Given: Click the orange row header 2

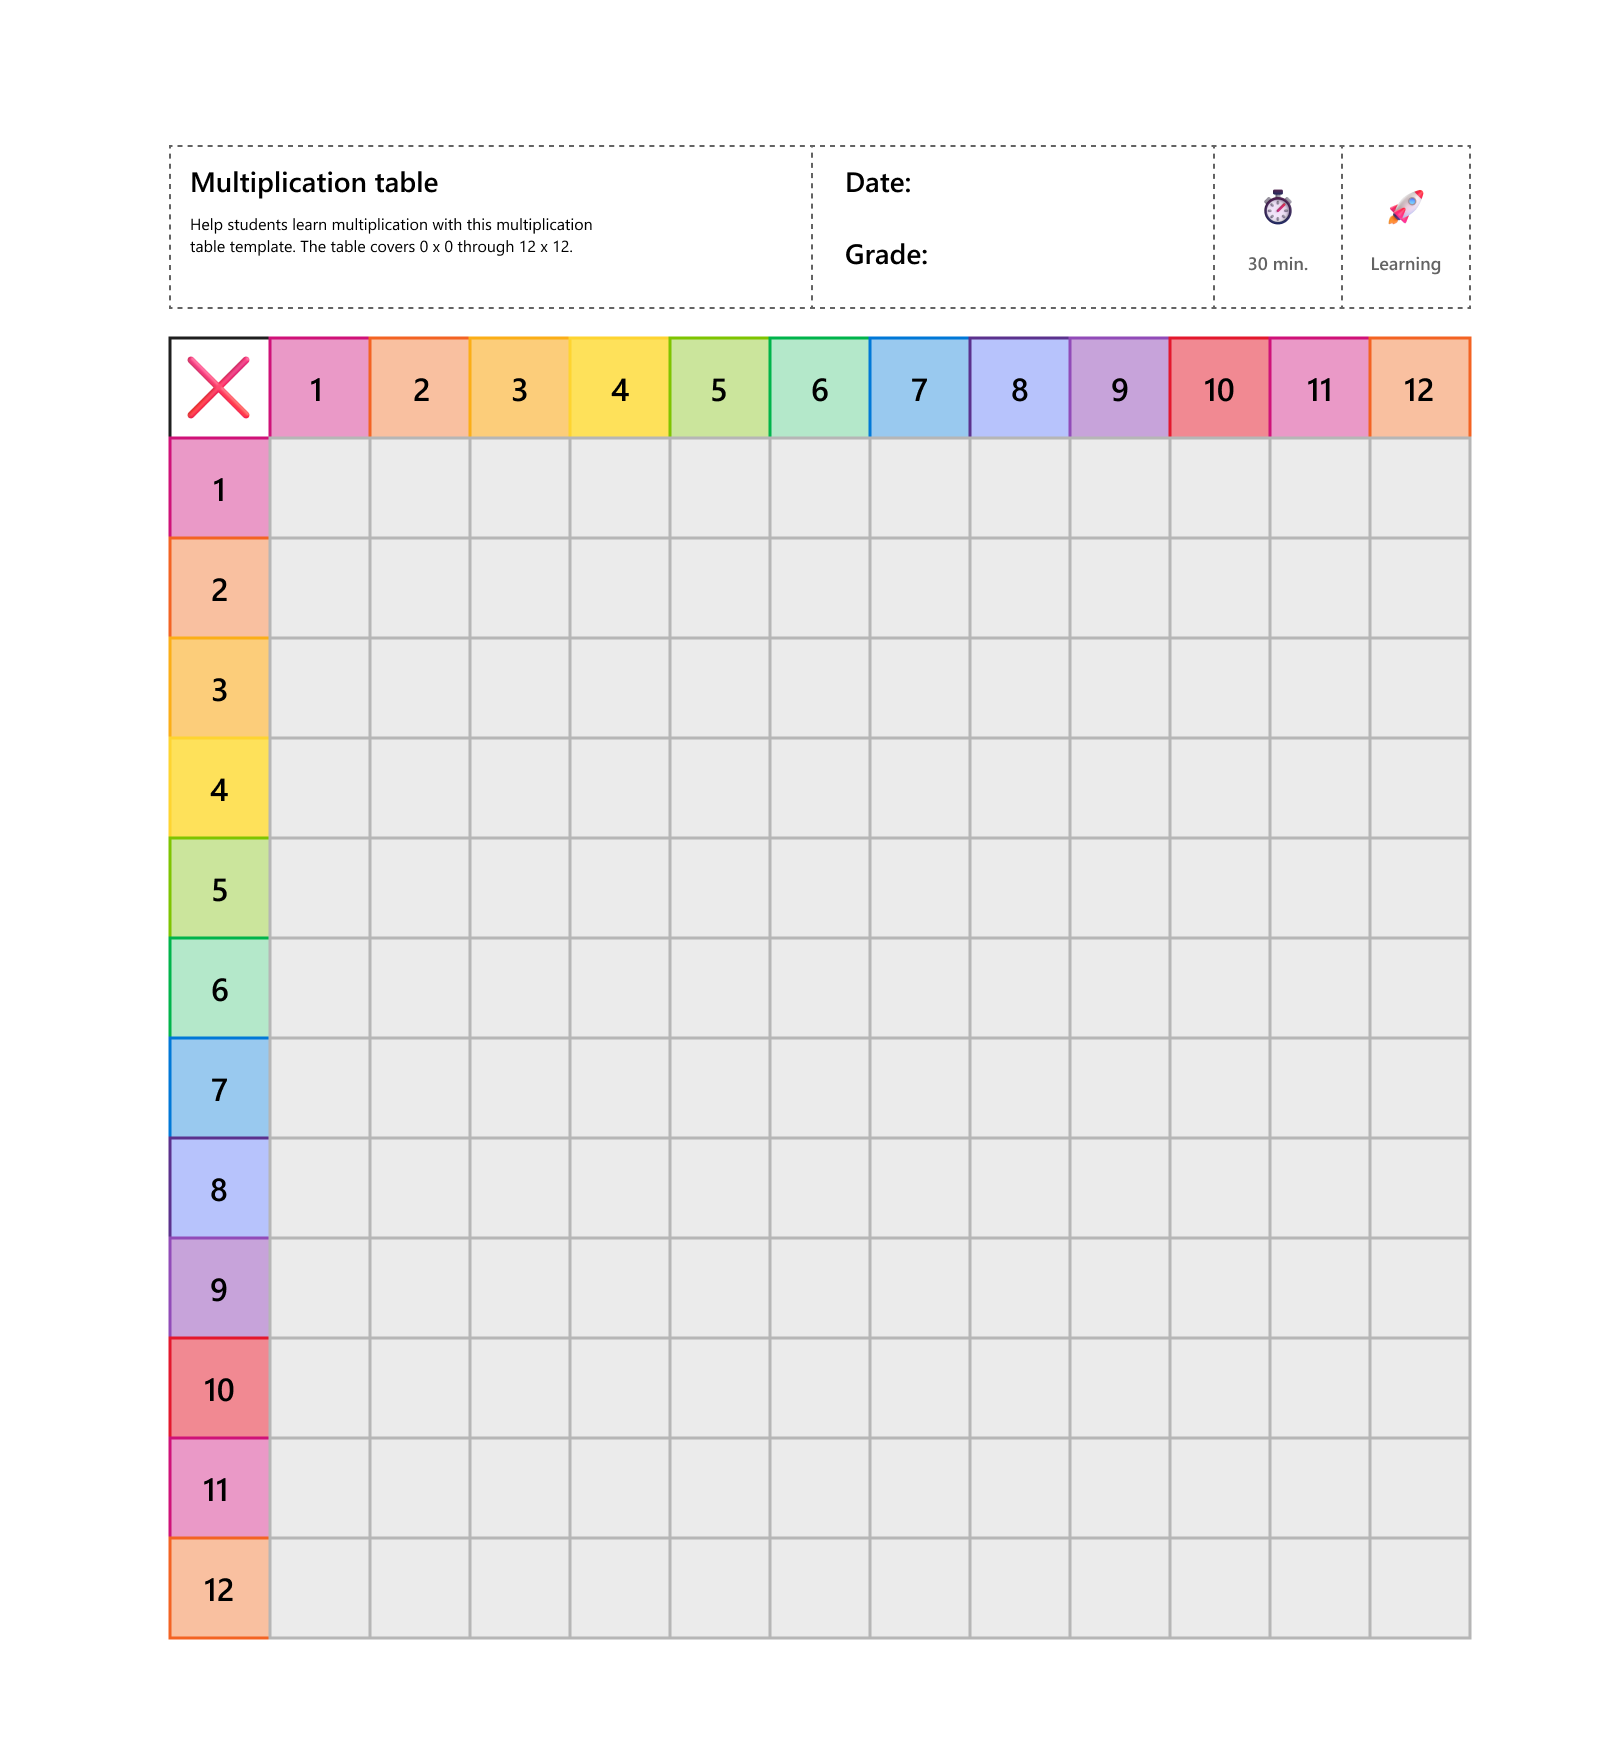Looking at the screenshot, I should pos(220,589).
